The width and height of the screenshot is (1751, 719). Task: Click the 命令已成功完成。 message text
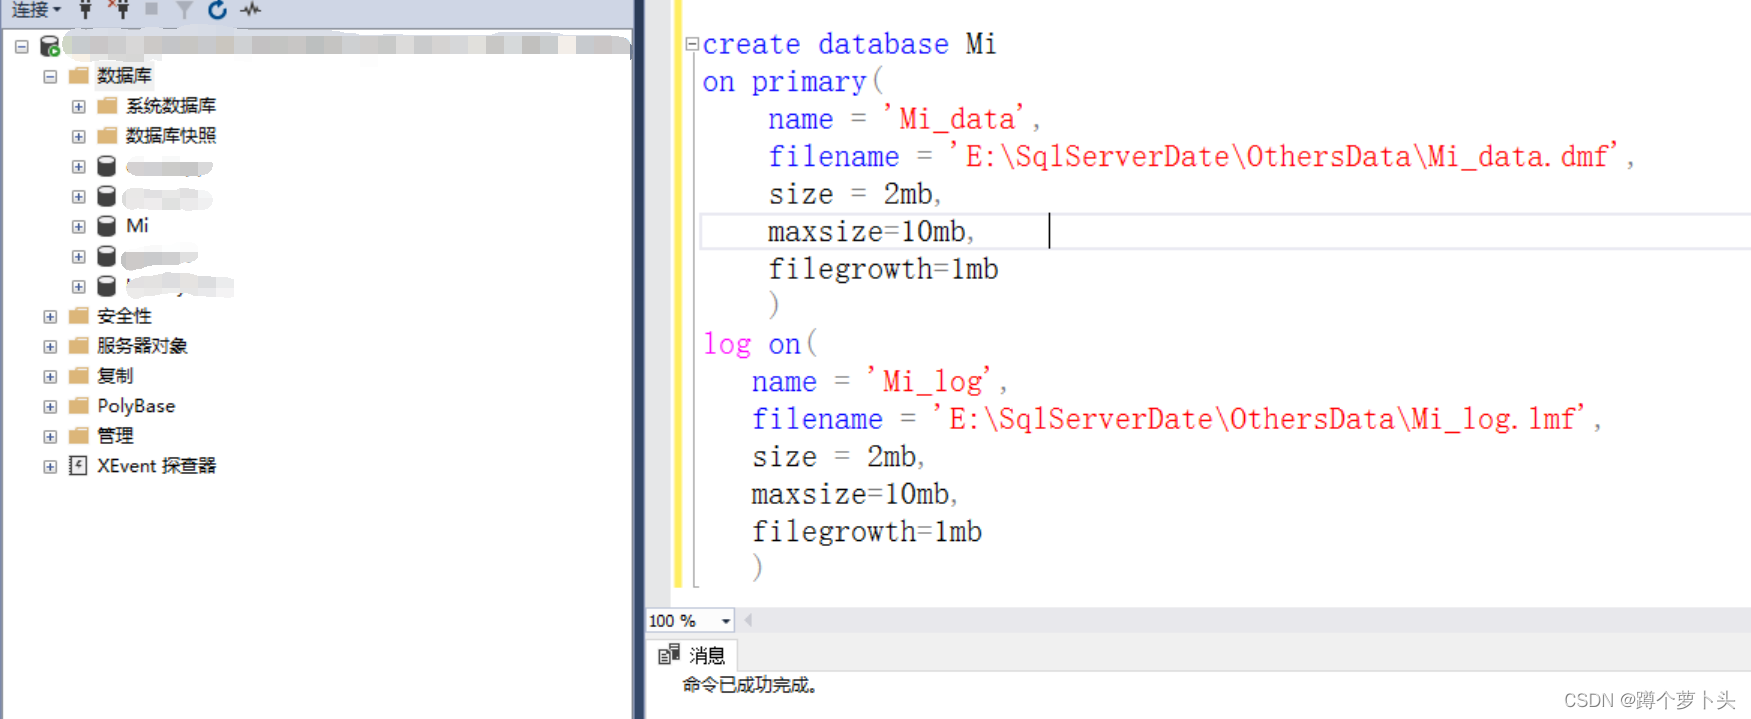tap(750, 685)
